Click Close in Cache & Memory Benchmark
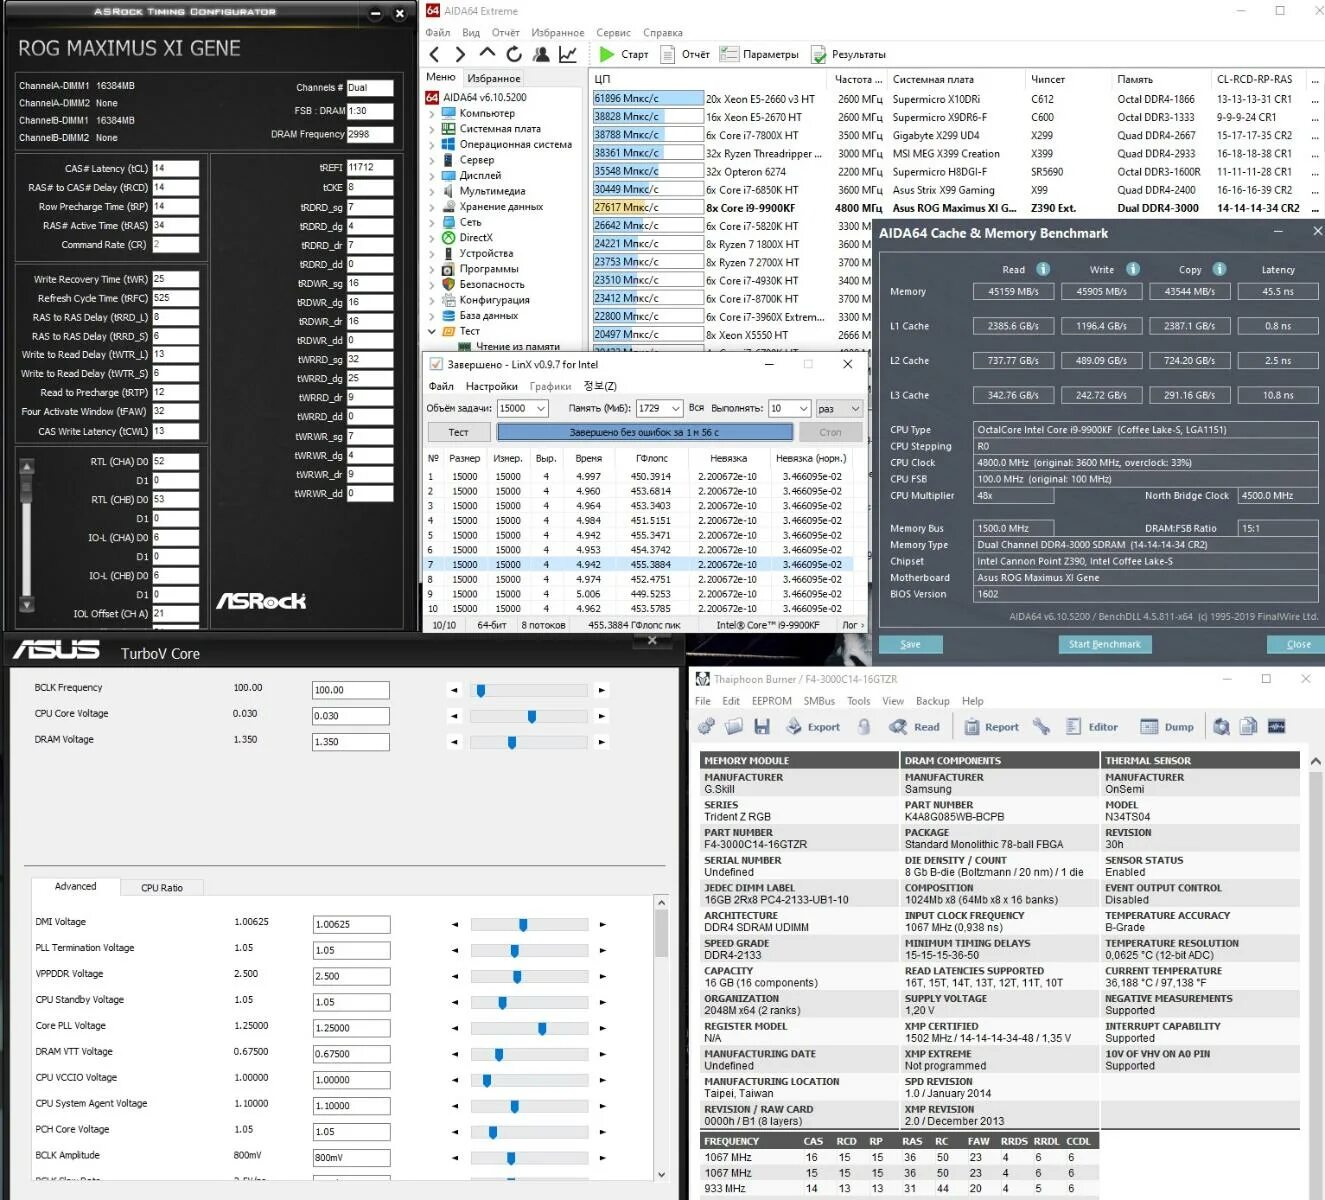 (1298, 644)
